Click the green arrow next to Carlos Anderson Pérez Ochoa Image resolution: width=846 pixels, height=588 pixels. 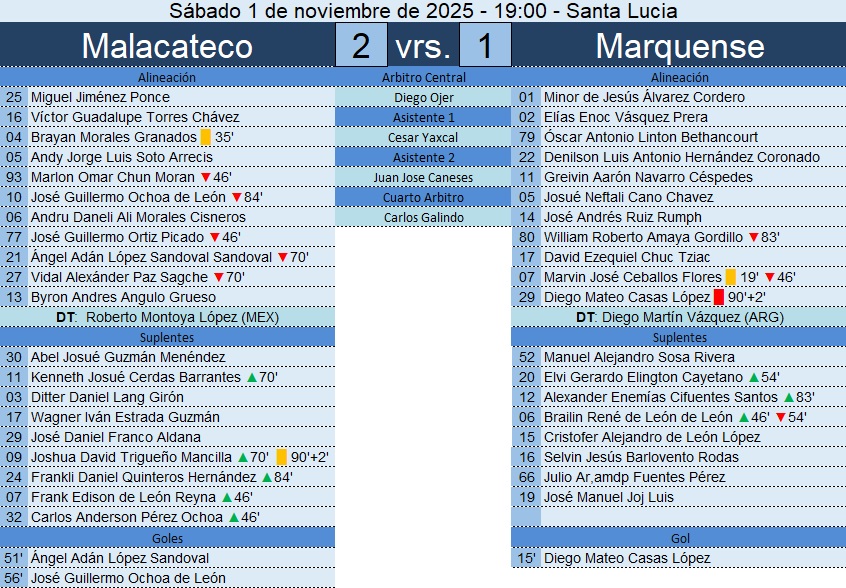tap(233, 517)
